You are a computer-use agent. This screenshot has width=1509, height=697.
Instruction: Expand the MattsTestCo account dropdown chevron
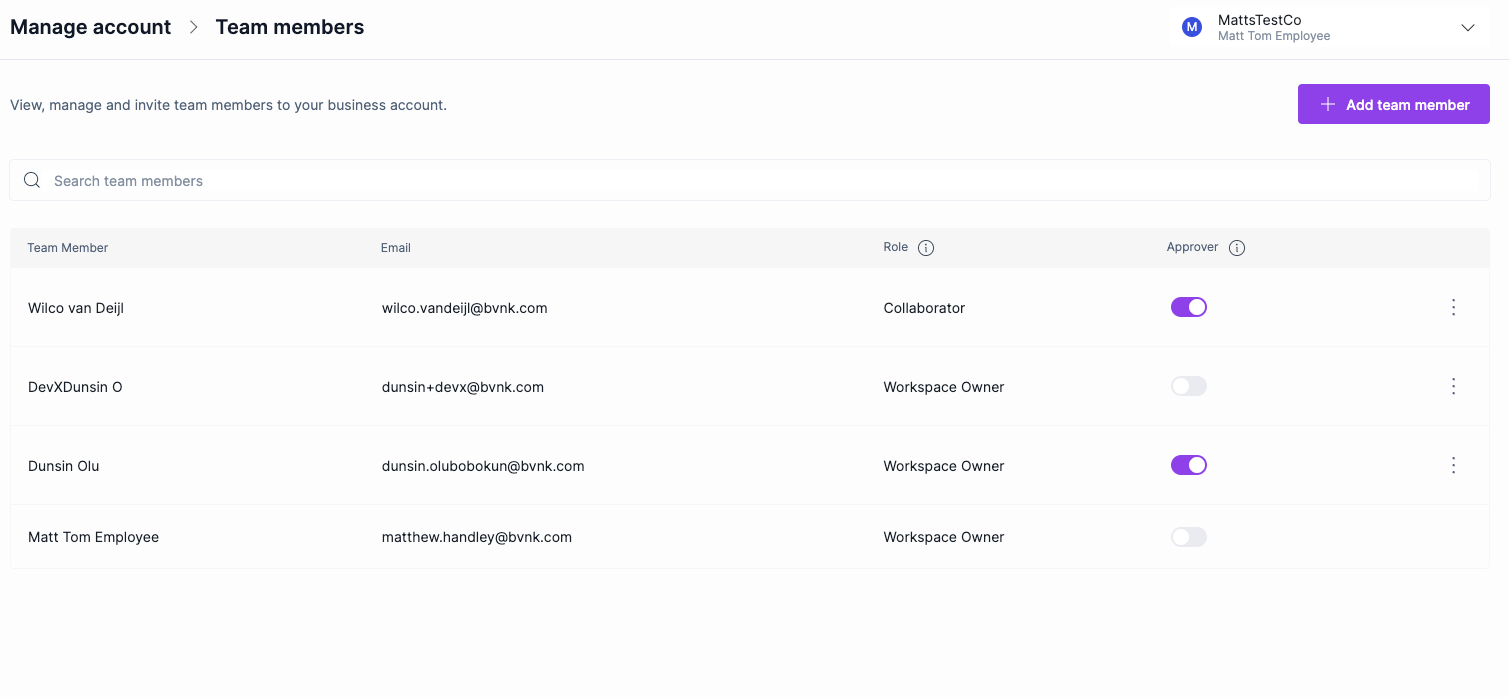tap(1467, 27)
